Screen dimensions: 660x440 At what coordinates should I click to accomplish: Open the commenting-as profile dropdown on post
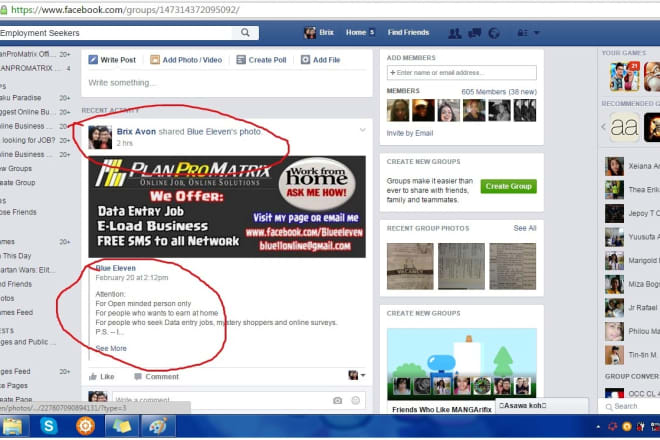[357, 375]
